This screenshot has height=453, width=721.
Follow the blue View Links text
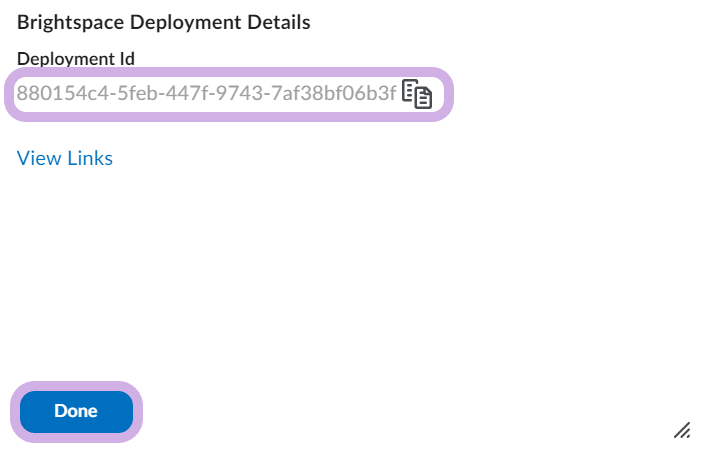[x=65, y=158]
